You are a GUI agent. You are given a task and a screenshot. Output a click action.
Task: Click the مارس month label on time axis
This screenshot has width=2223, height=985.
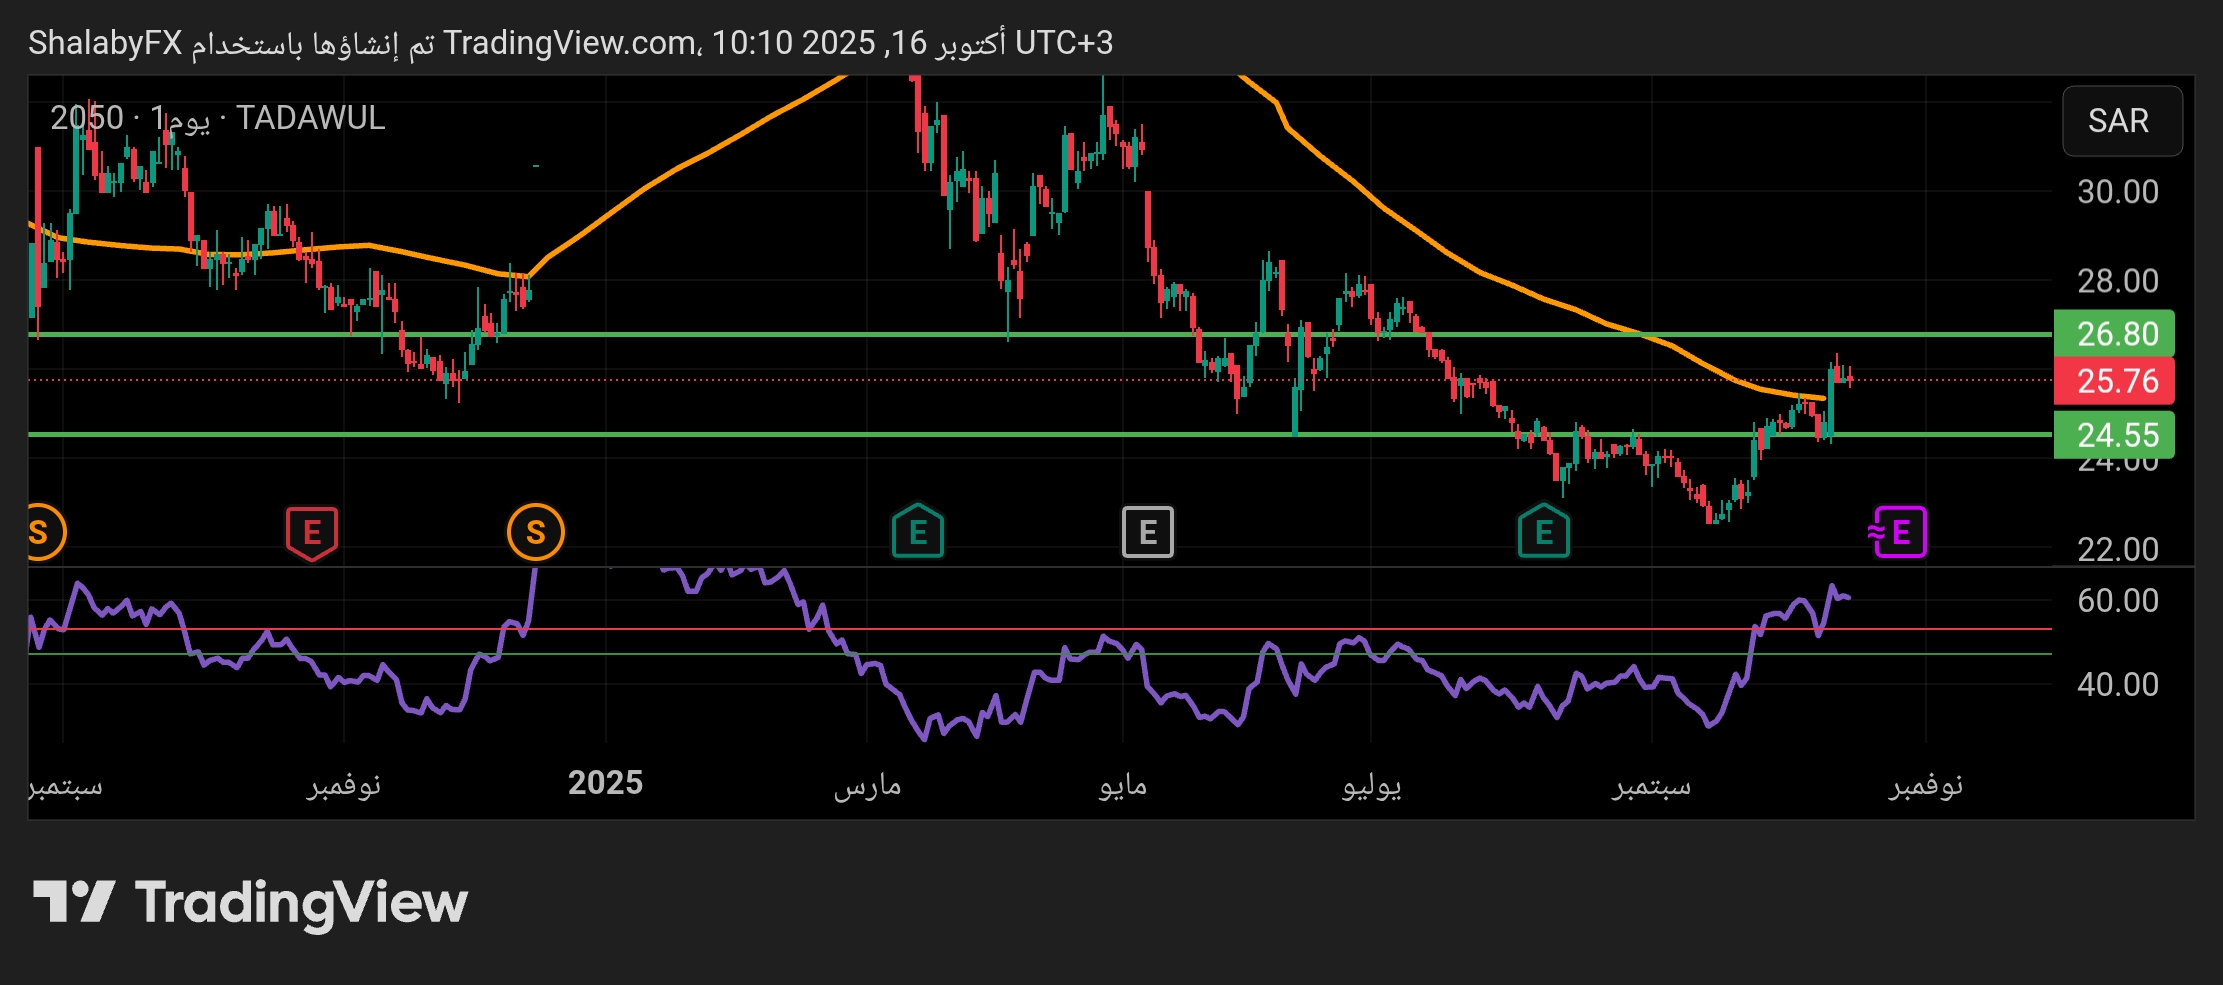(867, 786)
